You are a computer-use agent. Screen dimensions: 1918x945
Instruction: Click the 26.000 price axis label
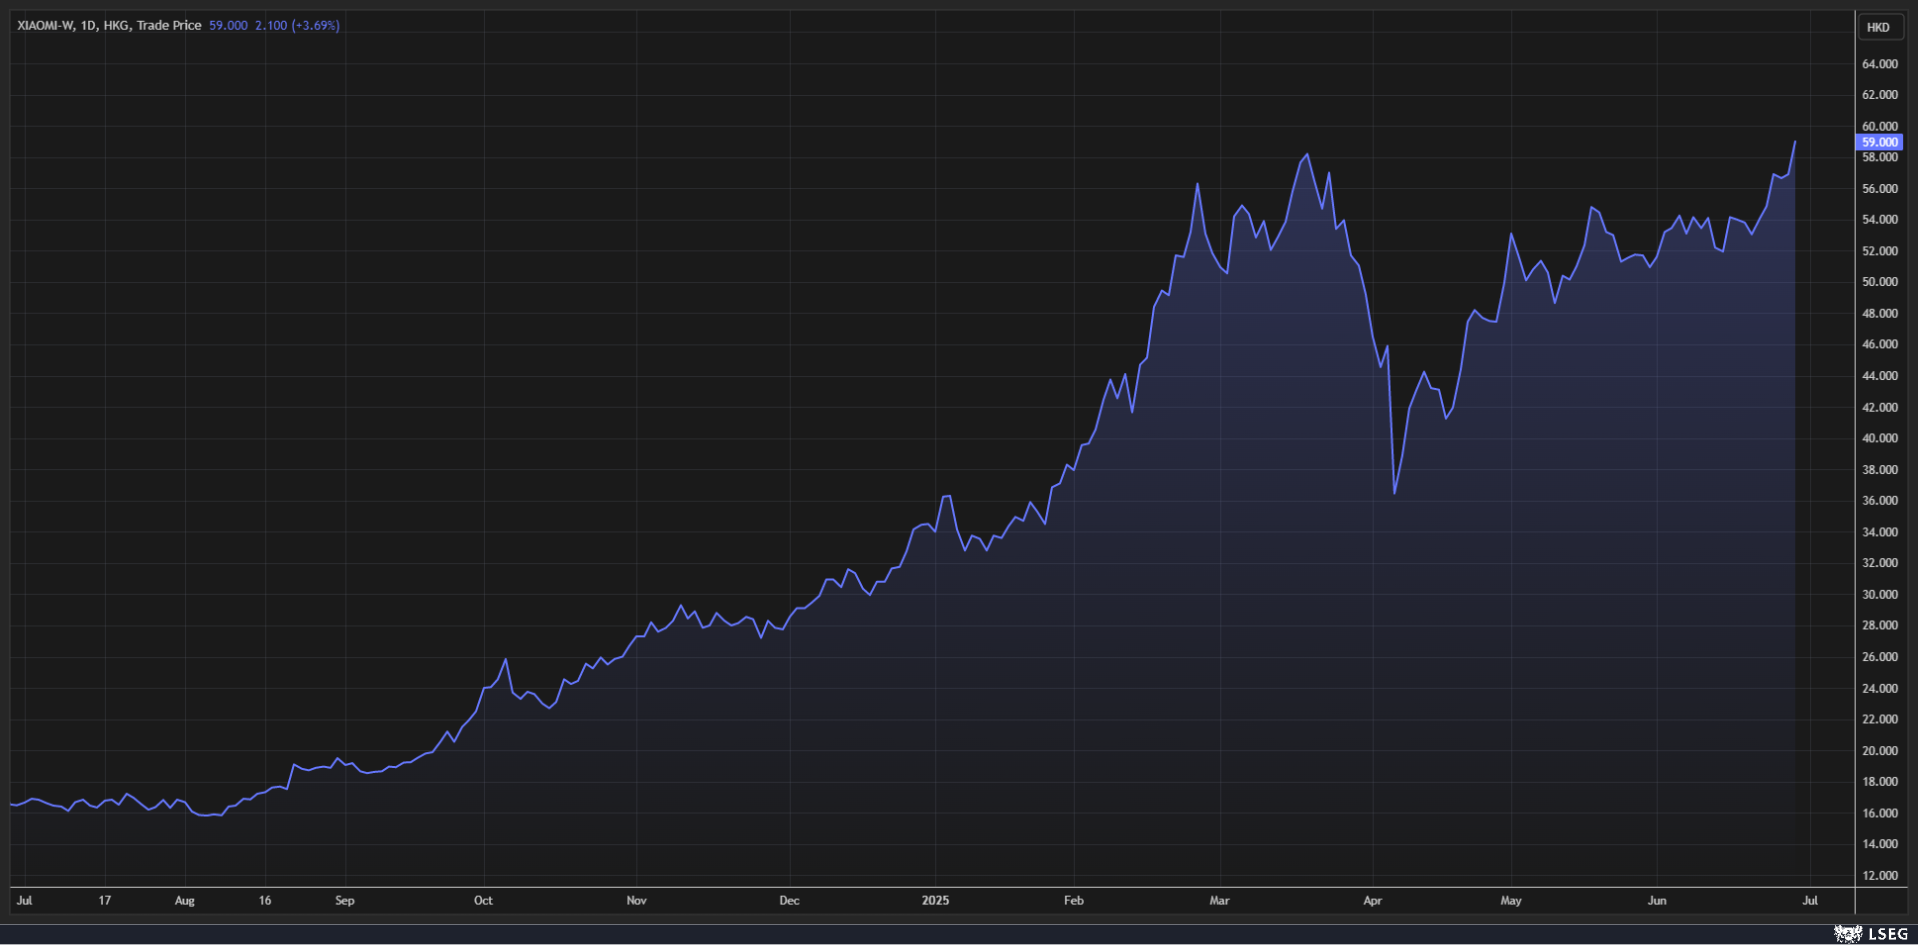1879,657
